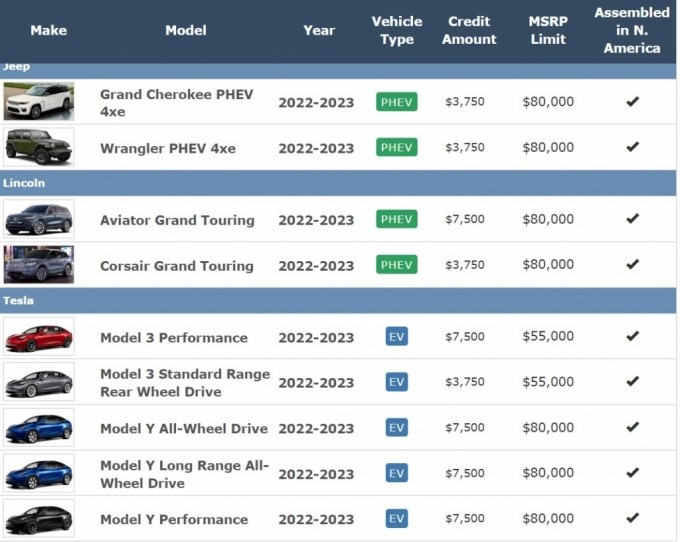Click the red Model 3 Performance thumbnail
Screen dimensions: 680x542
pos(39,336)
